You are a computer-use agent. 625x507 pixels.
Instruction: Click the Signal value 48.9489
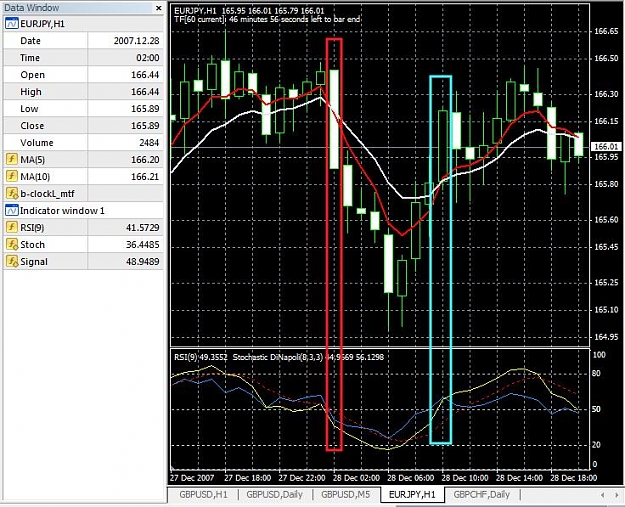(x=142, y=261)
